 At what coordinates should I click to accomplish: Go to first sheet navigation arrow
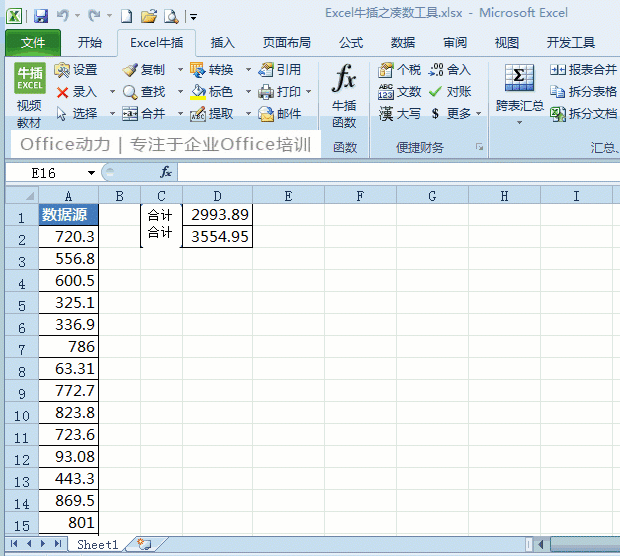pyautogui.click(x=14, y=544)
